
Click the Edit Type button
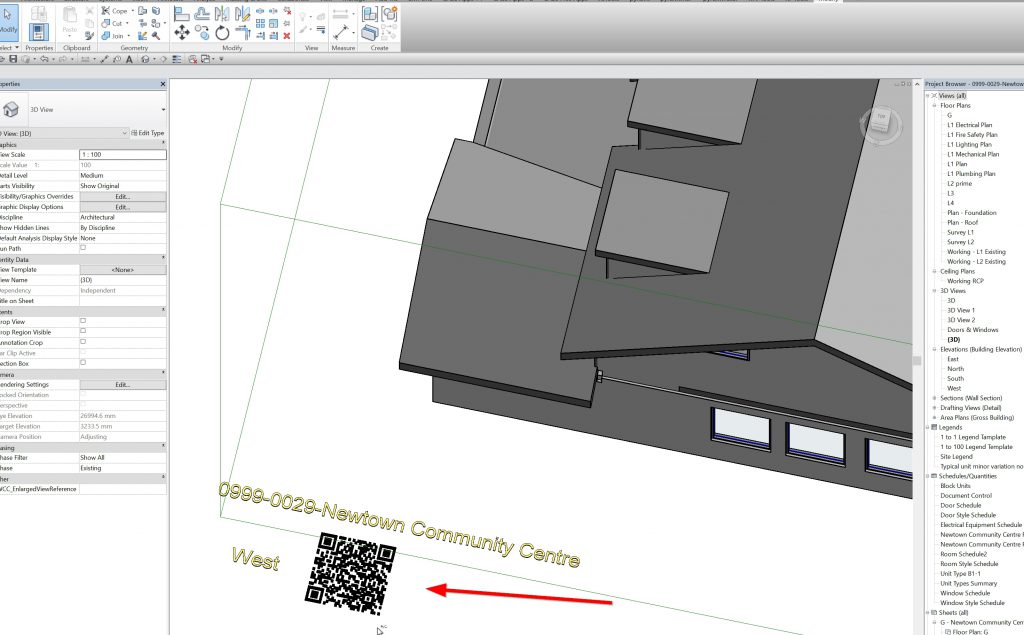pos(149,133)
